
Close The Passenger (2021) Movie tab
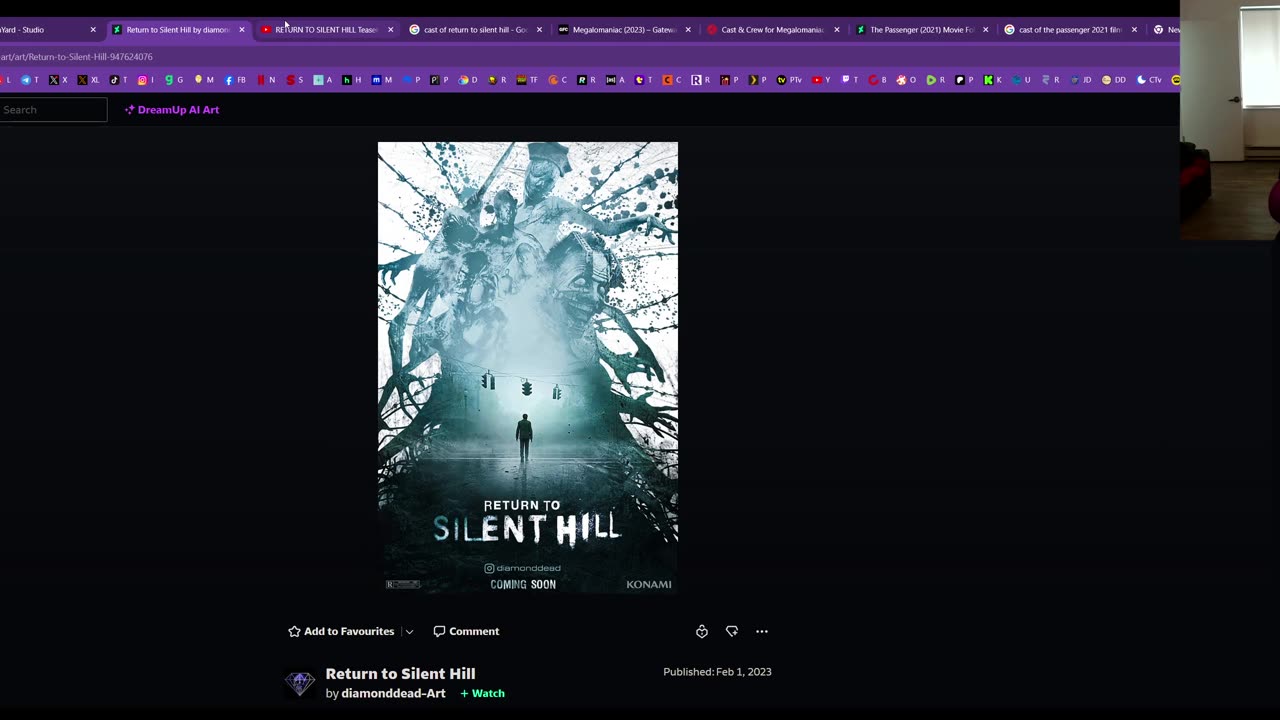pyautogui.click(x=985, y=30)
